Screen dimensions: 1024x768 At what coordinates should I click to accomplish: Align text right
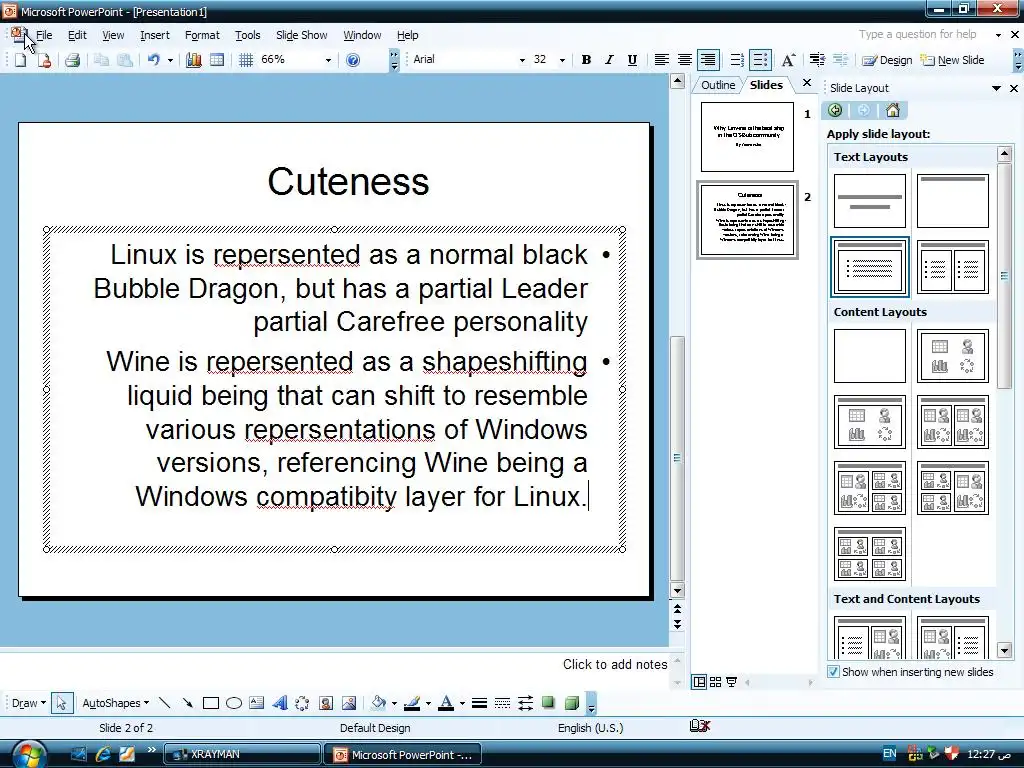coord(708,60)
